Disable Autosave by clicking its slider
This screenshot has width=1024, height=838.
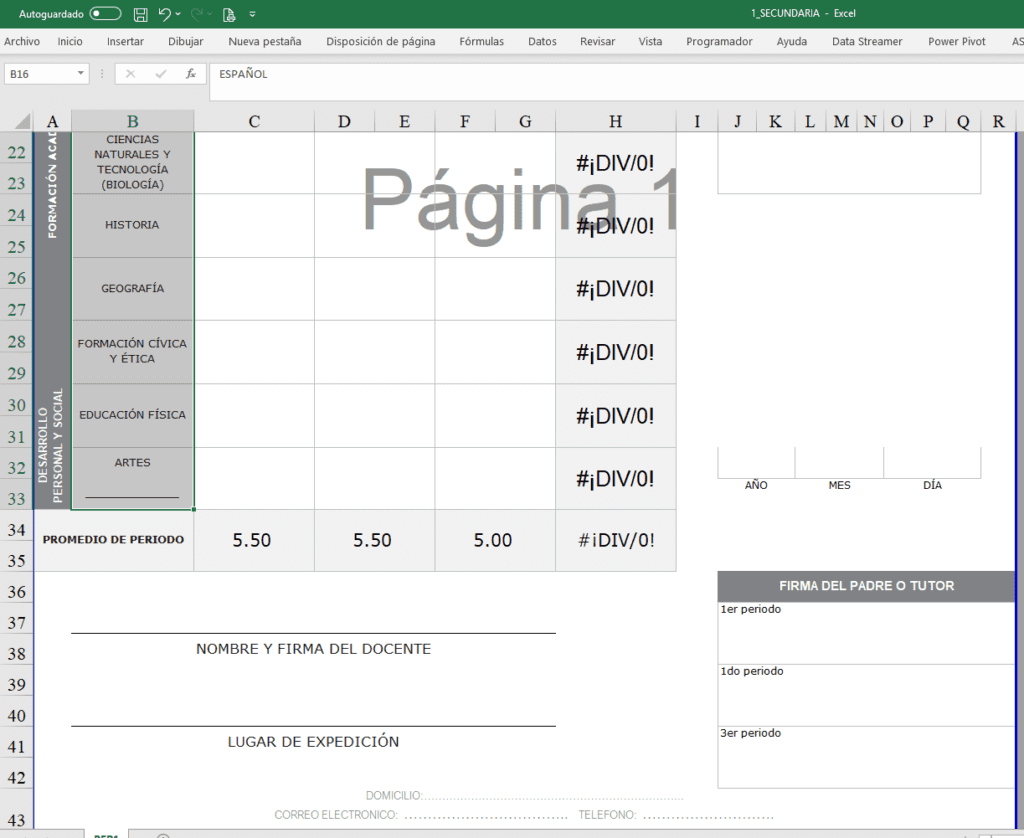point(103,14)
